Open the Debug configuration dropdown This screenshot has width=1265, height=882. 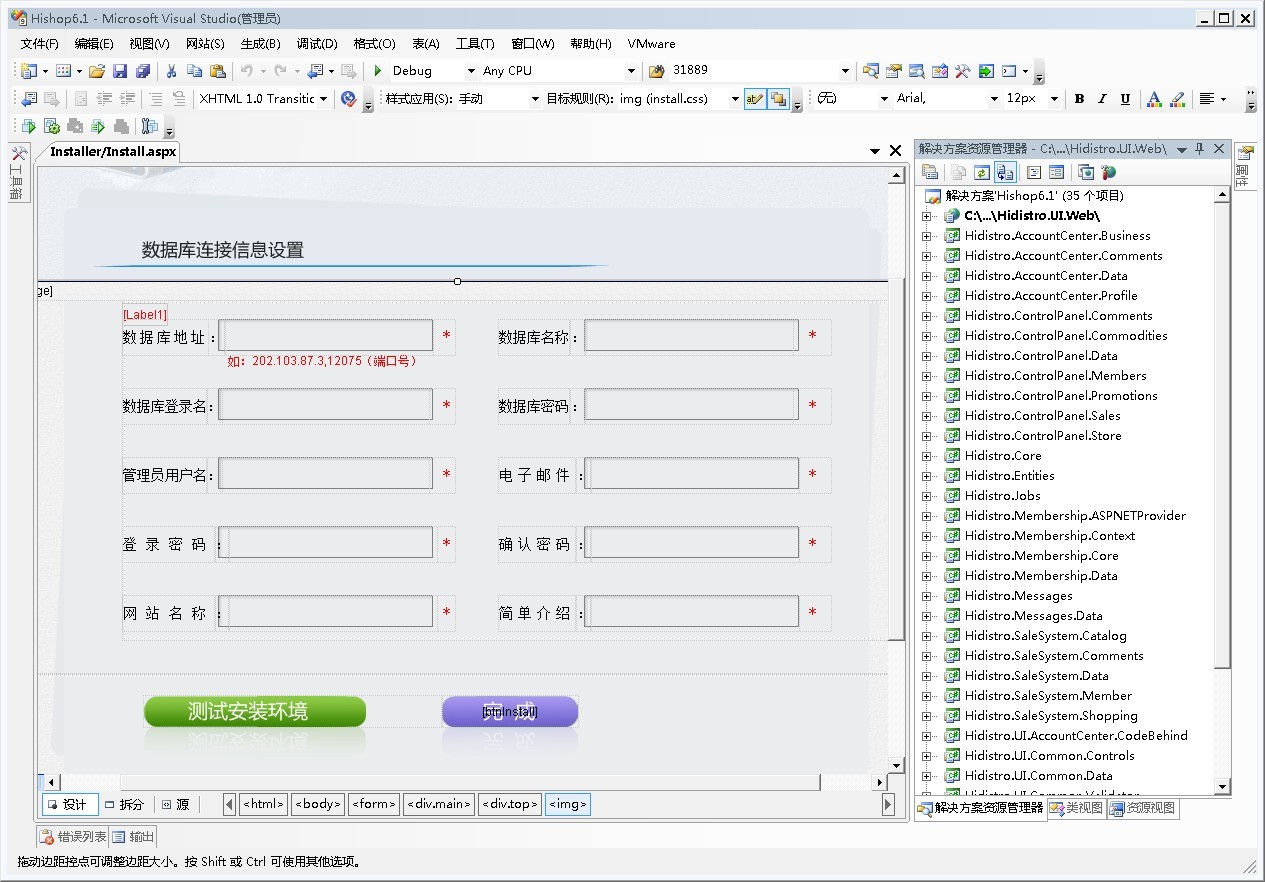click(x=471, y=71)
